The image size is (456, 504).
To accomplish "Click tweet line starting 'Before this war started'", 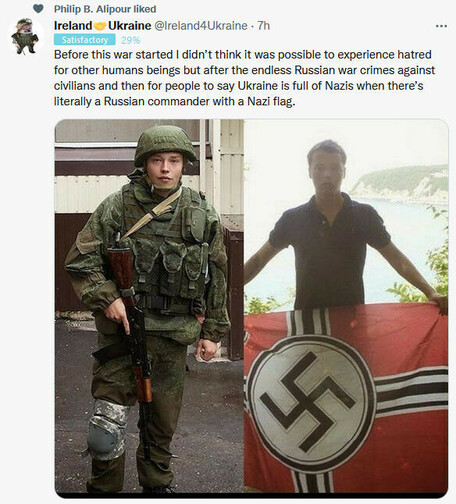I will click(243, 55).
